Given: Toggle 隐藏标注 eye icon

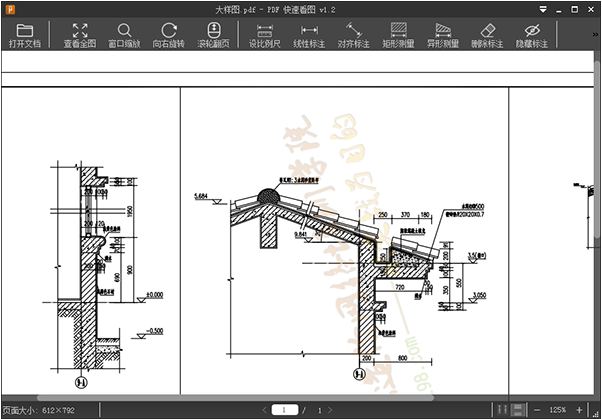Looking at the screenshot, I should pos(532,36).
